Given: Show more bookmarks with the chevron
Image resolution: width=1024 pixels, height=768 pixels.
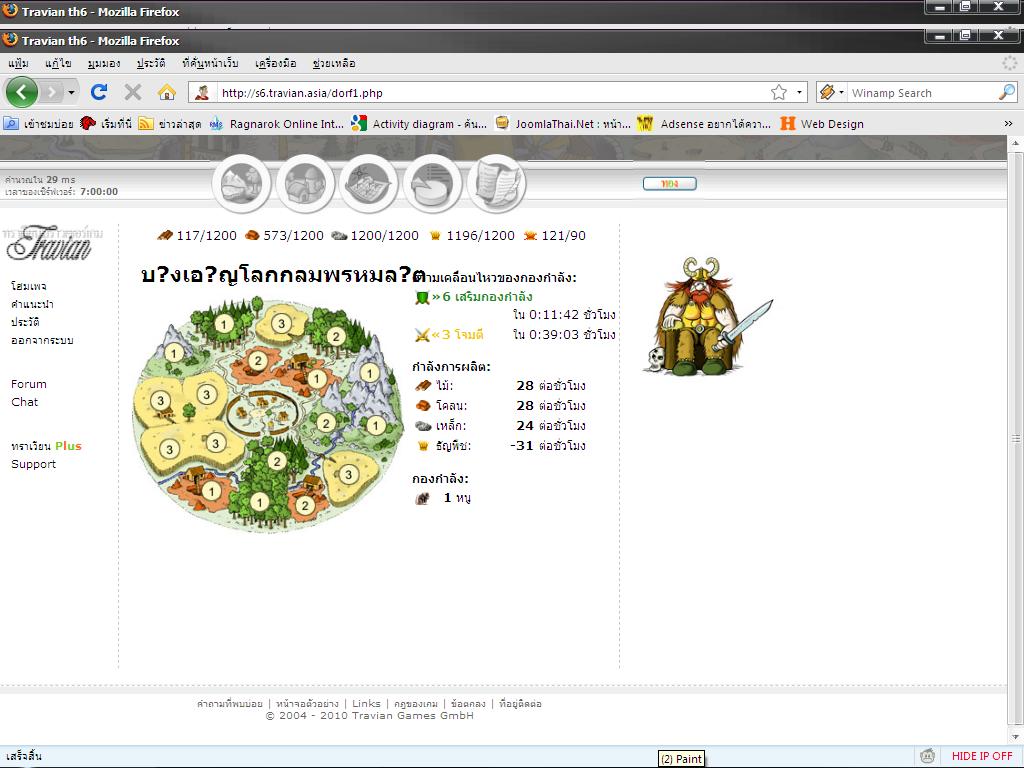Looking at the screenshot, I should 1008,123.
